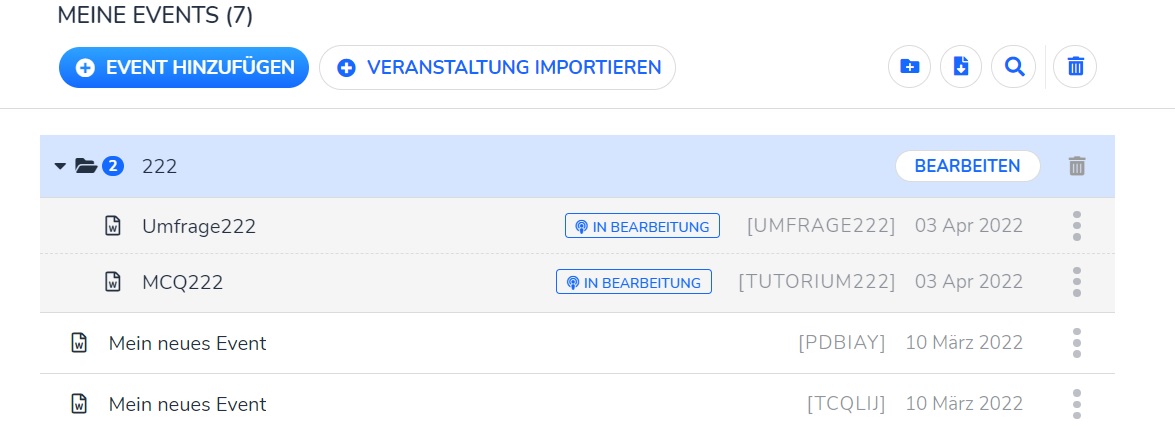Open three-dot menu for Umfrage222
Screen dimensions: 1175x432
tap(1076, 226)
